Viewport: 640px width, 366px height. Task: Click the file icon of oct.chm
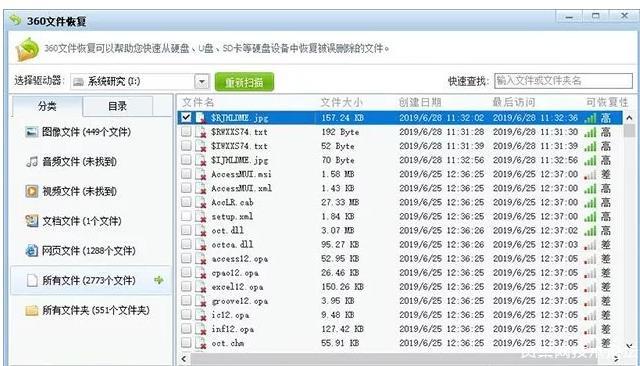(x=200, y=343)
